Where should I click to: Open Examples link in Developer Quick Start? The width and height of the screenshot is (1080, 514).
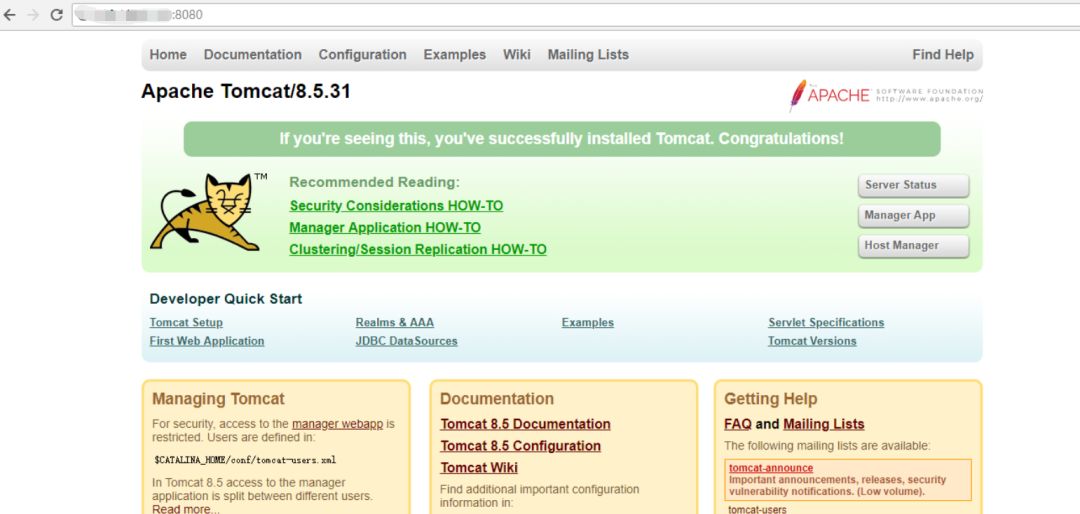588,322
